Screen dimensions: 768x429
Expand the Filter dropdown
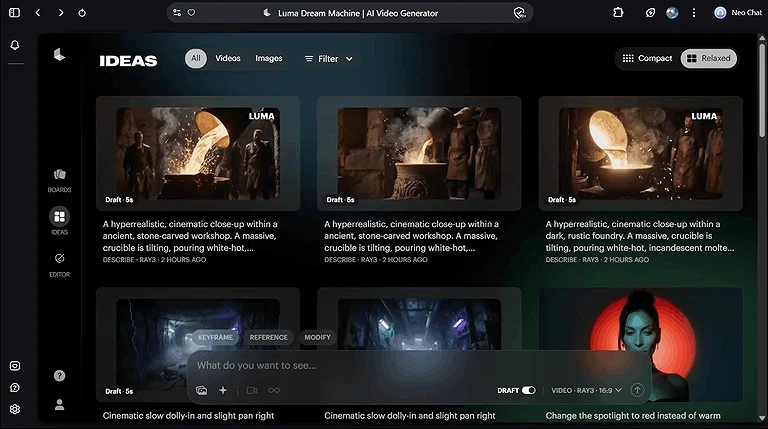click(328, 59)
